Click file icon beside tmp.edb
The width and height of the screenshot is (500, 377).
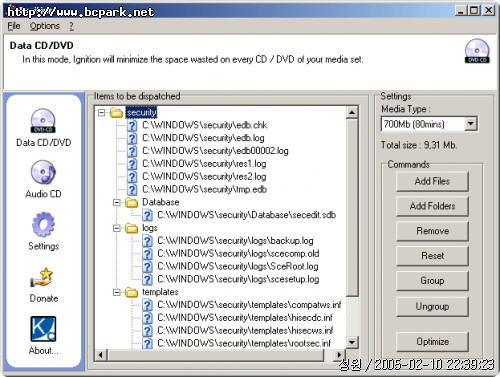pyautogui.click(x=132, y=189)
